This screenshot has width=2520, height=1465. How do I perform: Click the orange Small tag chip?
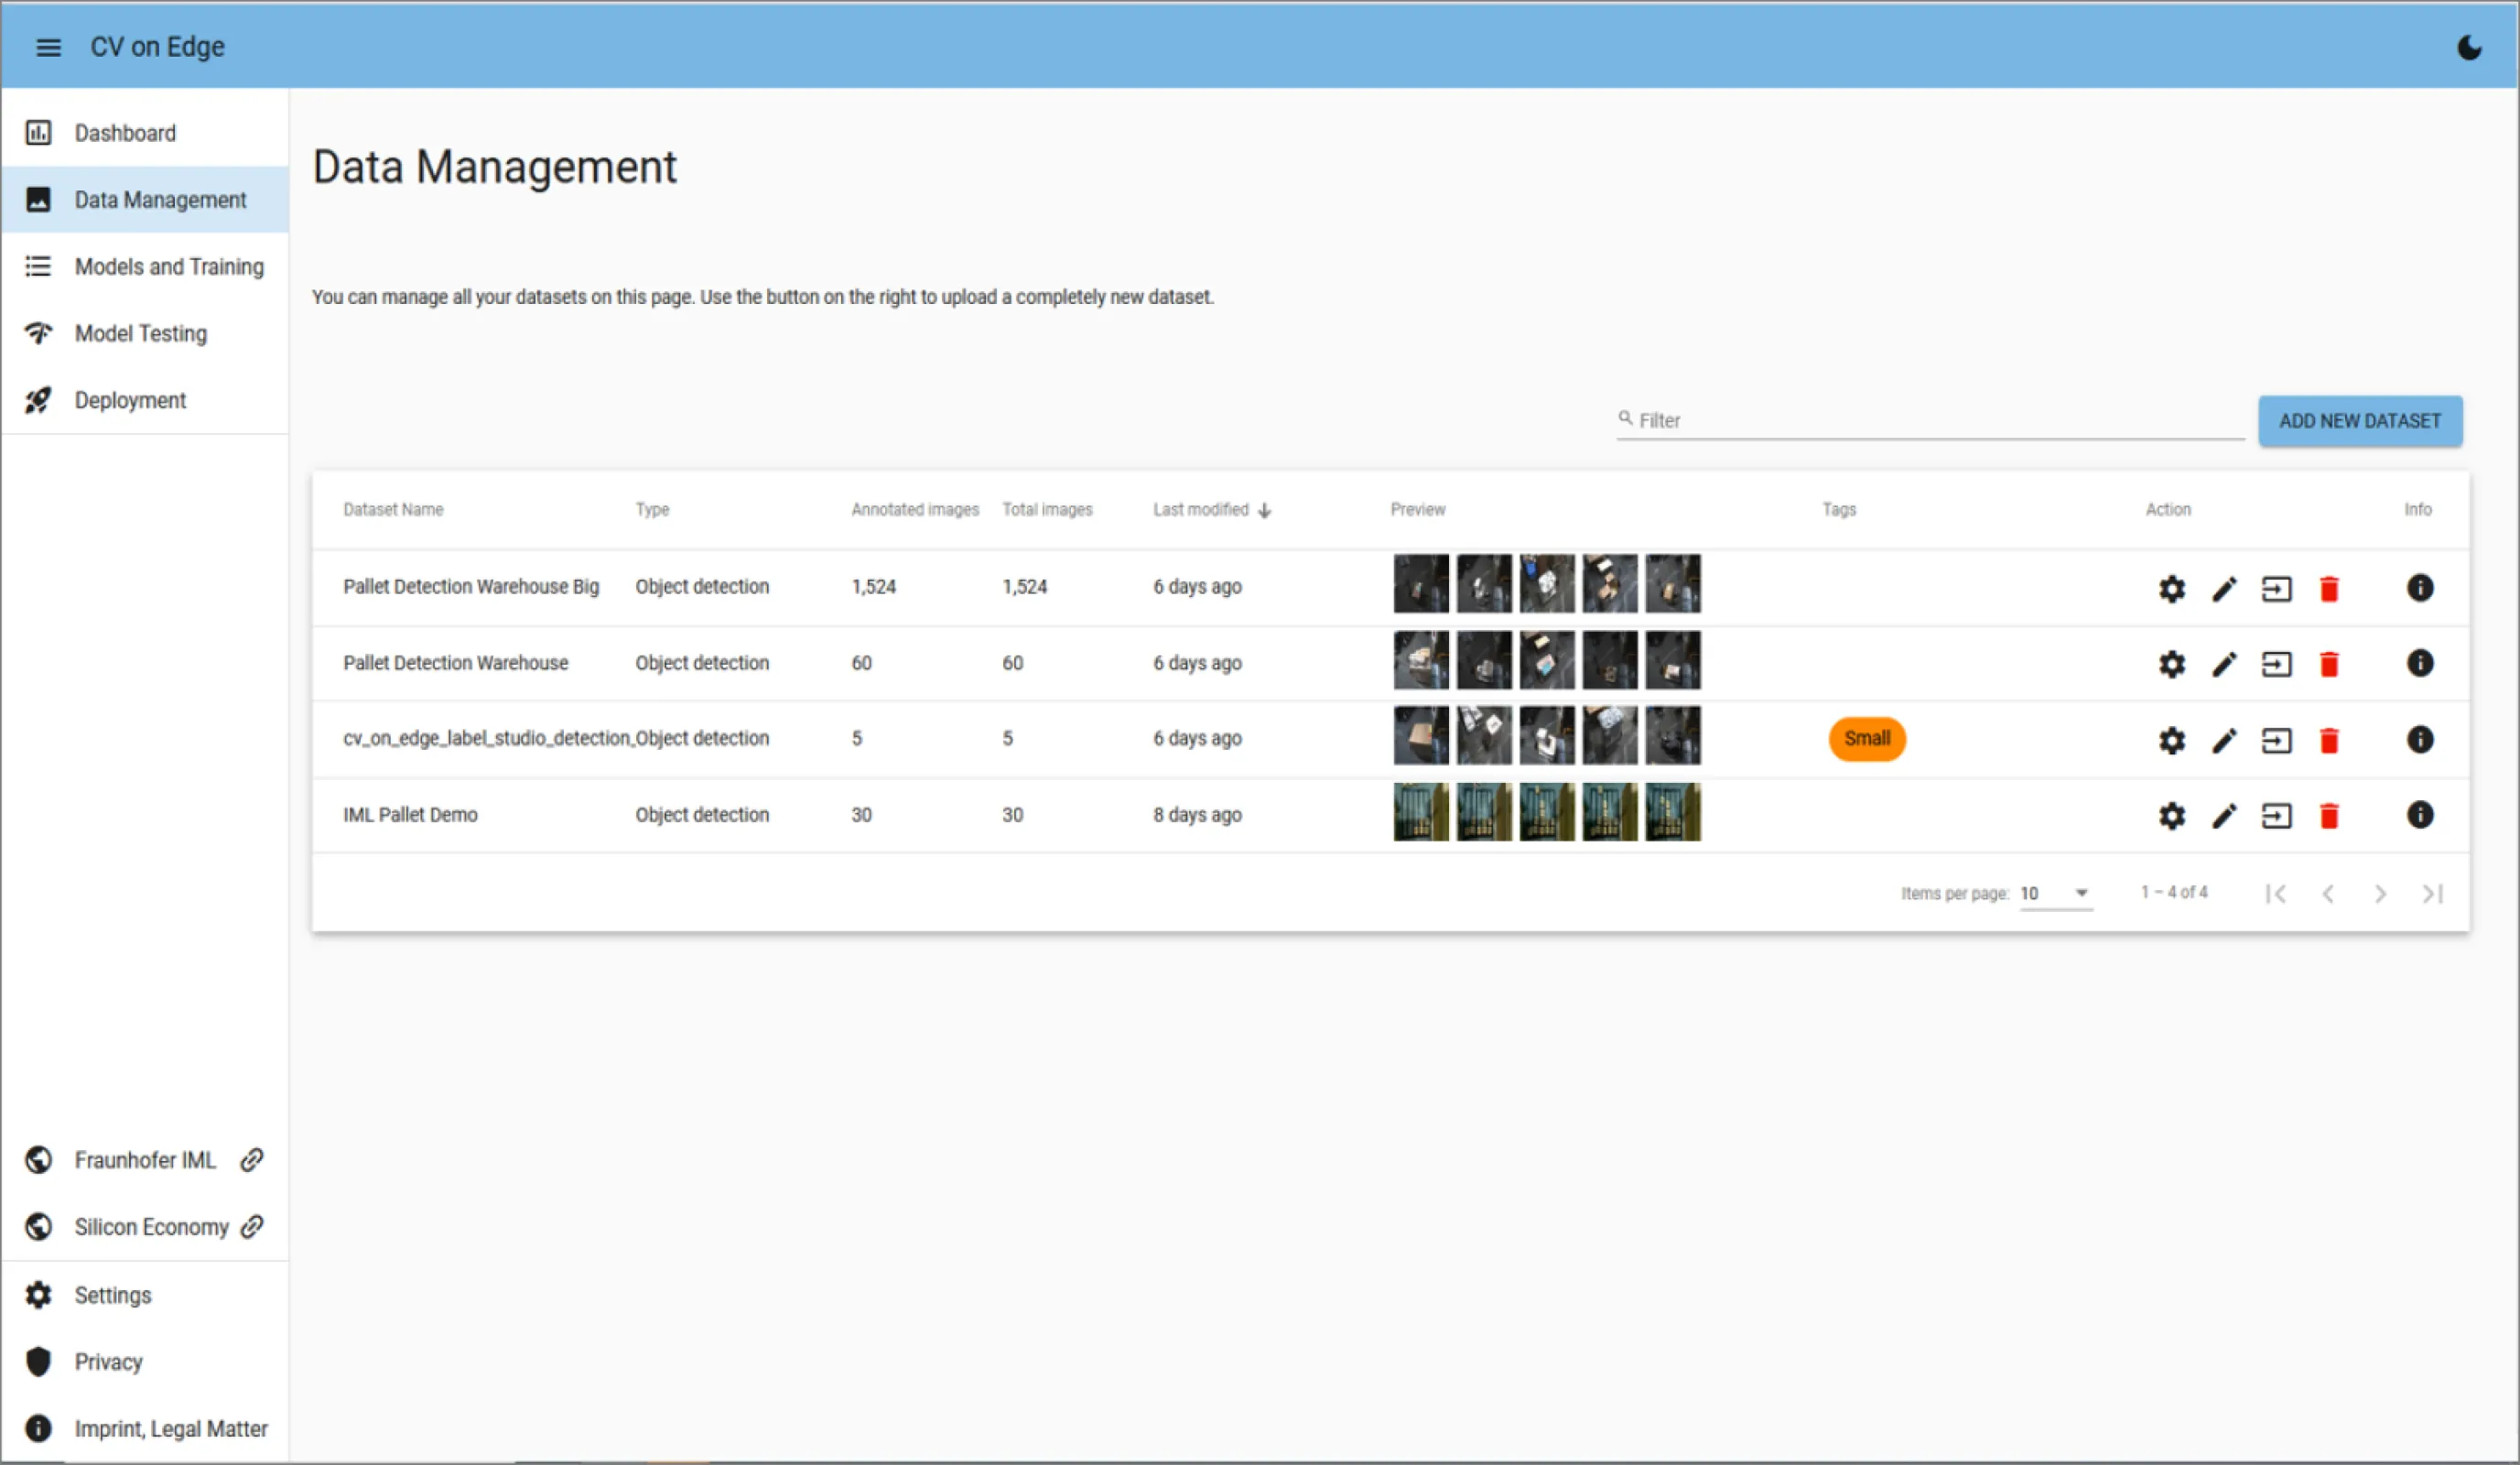(1866, 739)
